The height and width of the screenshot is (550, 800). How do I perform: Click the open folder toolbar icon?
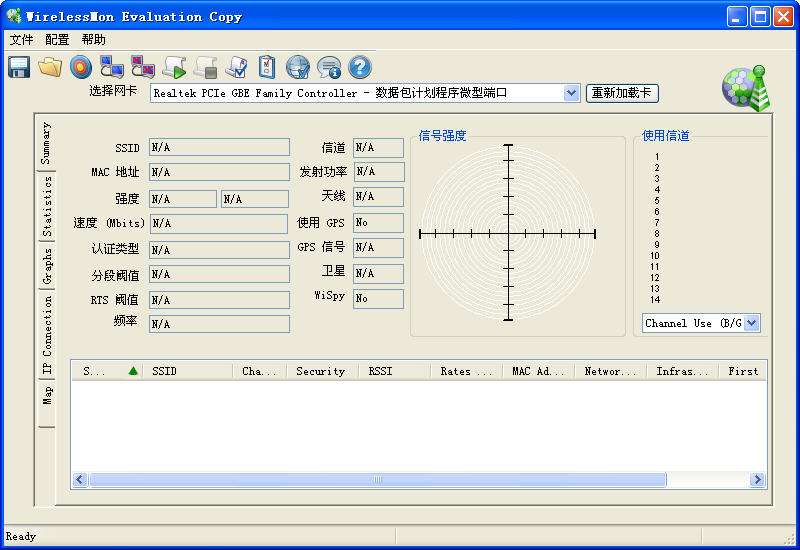click(50, 67)
